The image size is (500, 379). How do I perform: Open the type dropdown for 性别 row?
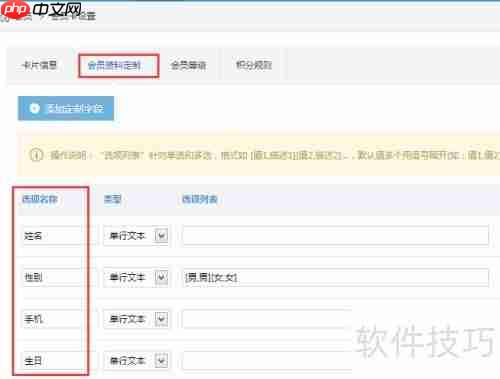[136, 277]
